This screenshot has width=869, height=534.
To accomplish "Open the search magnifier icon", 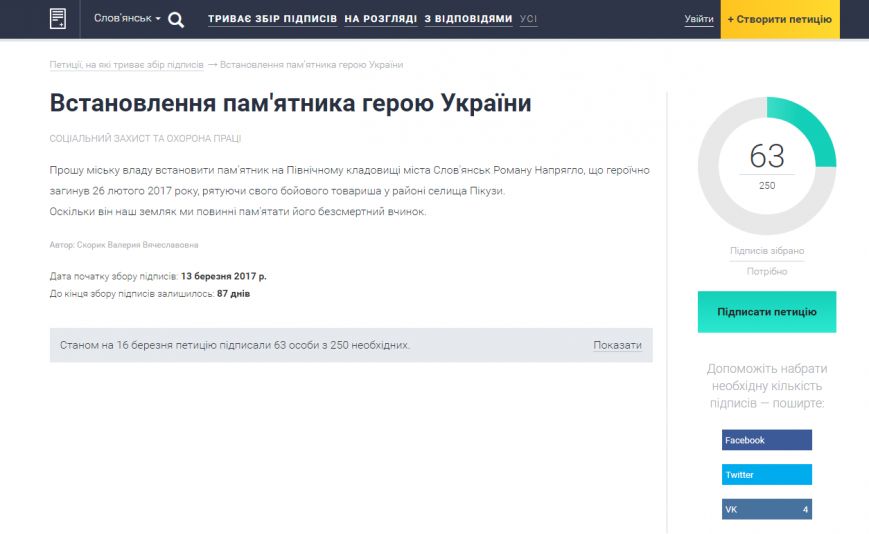I will tap(176, 20).
